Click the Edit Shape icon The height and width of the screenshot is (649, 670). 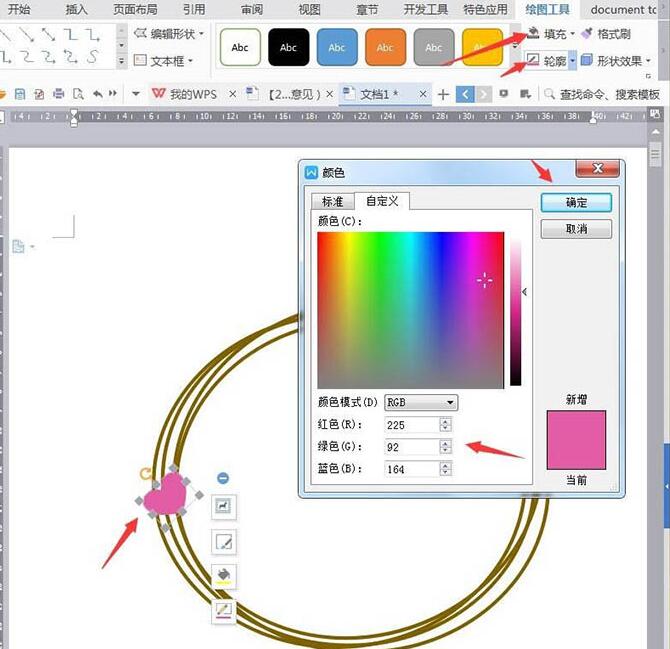click(x=140, y=33)
